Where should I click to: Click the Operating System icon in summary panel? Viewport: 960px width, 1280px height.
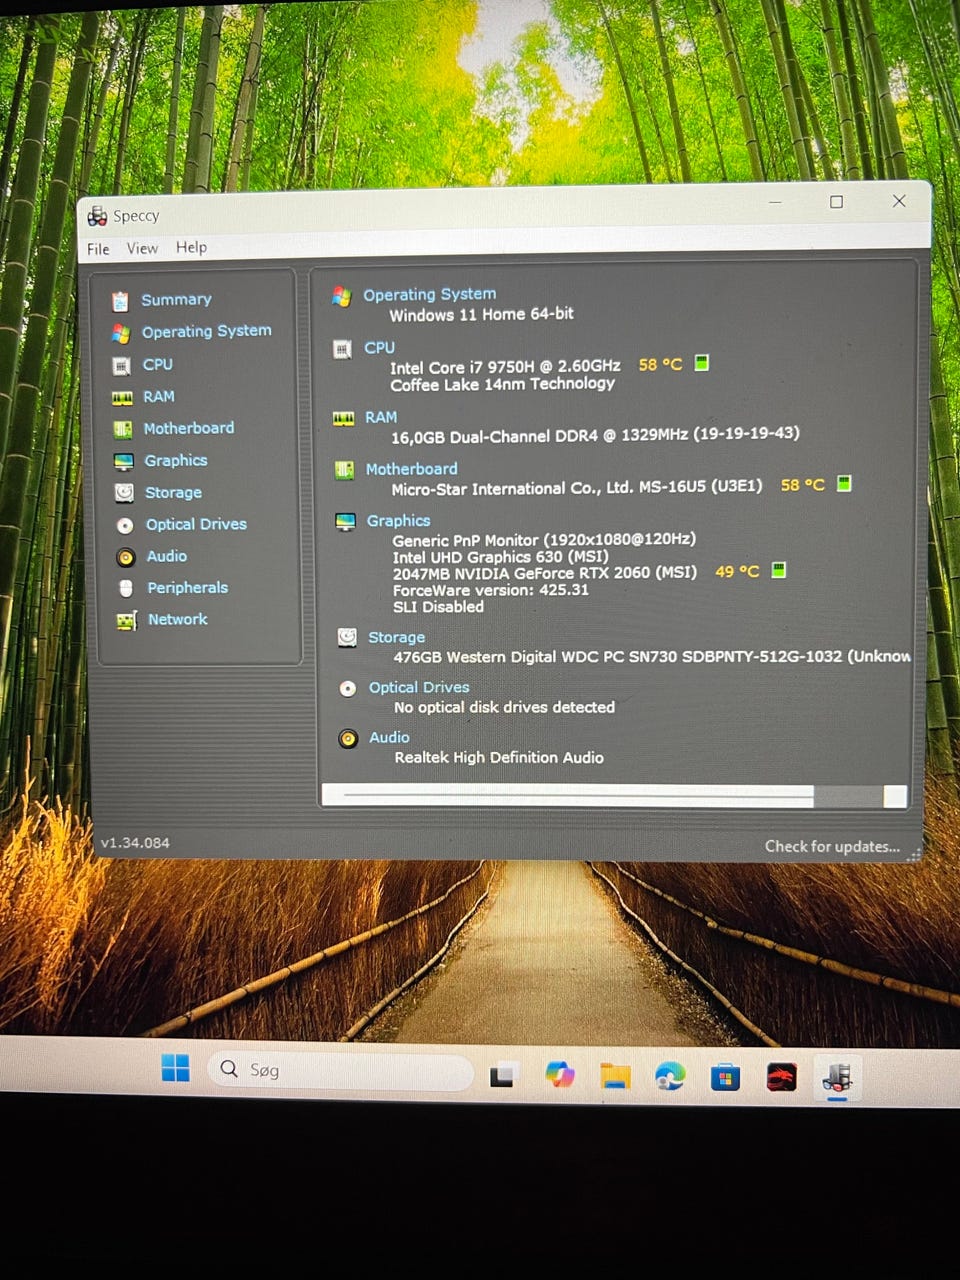[342, 297]
